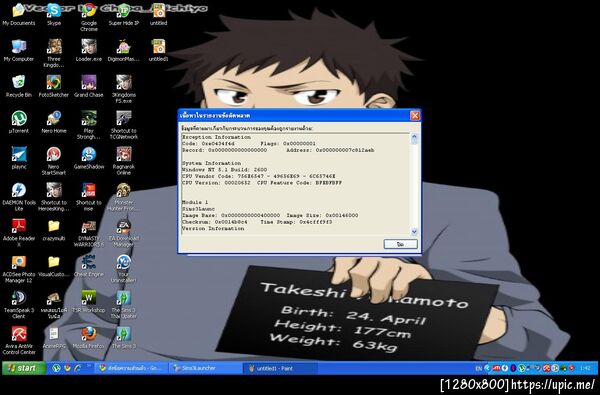Click the EN language indicator in tray
The image size is (600, 395).
(478, 368)
